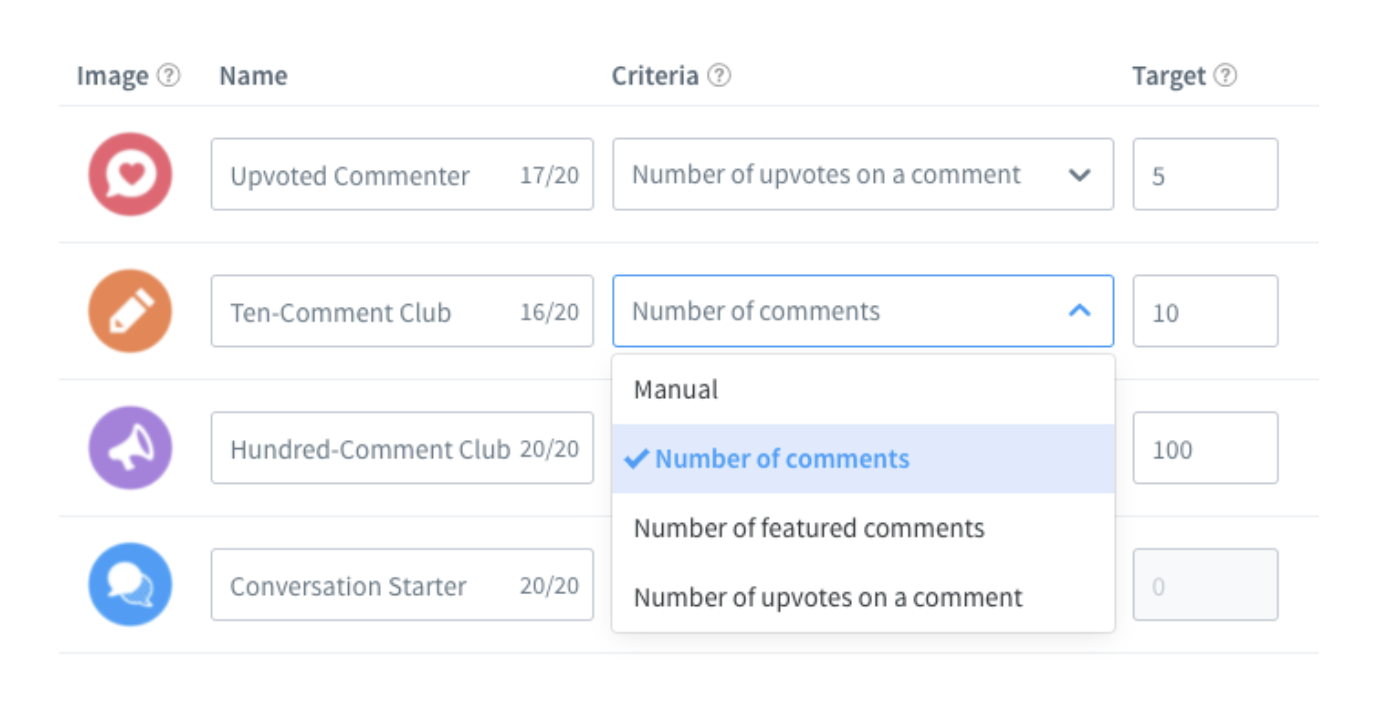Click the Ten-Comment Club name field

click(370, 311)
